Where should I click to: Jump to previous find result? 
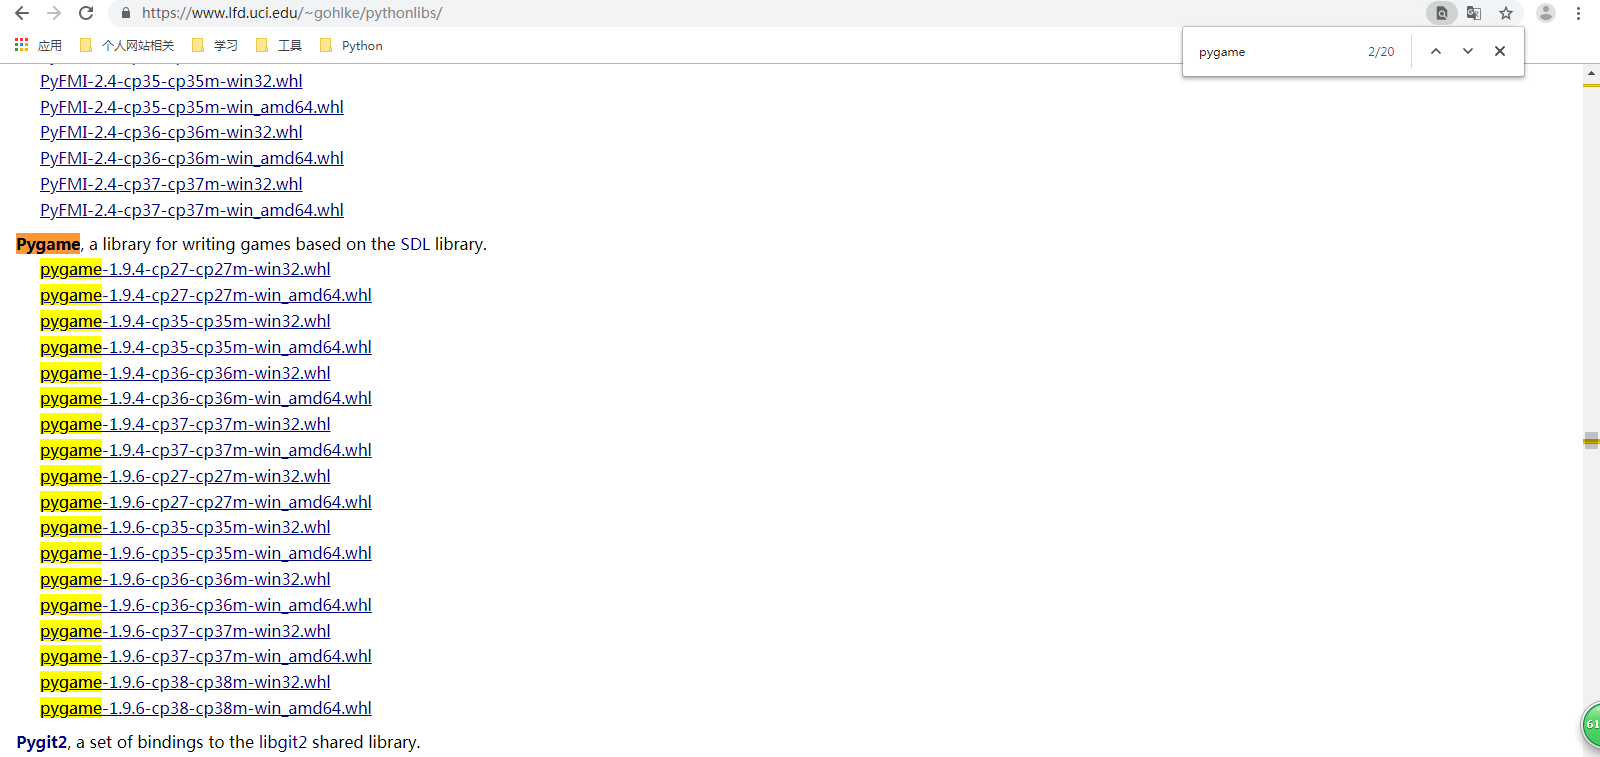tap(1436, 51)
